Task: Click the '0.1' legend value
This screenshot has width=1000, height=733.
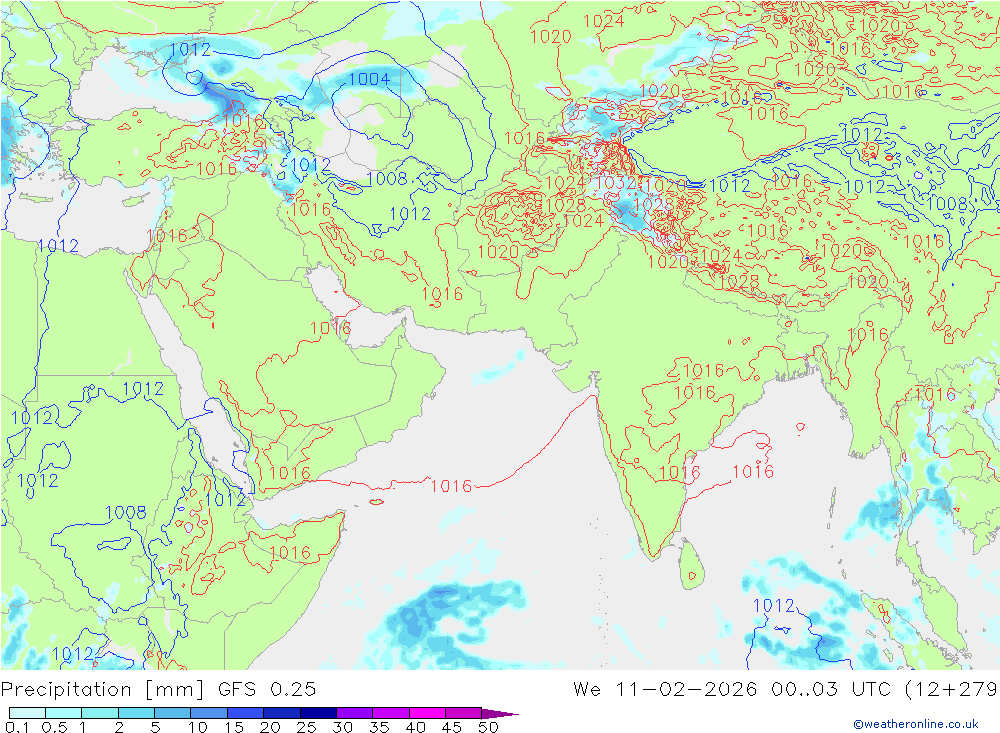Action: [17, 727]
